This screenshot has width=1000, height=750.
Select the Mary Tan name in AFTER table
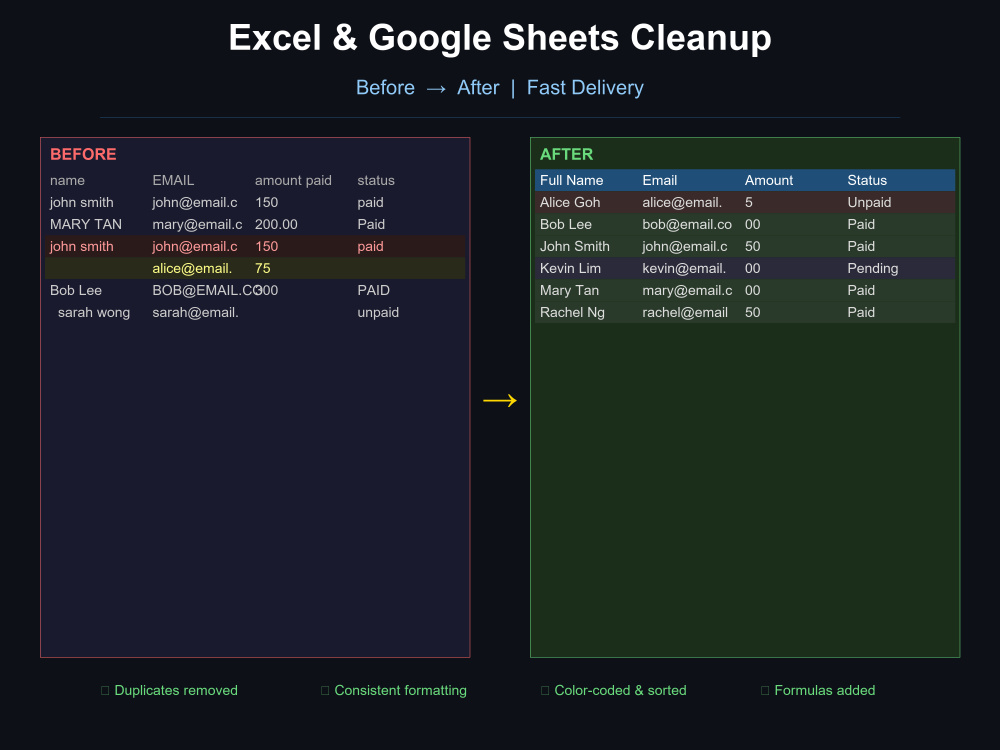coord(570,290)
